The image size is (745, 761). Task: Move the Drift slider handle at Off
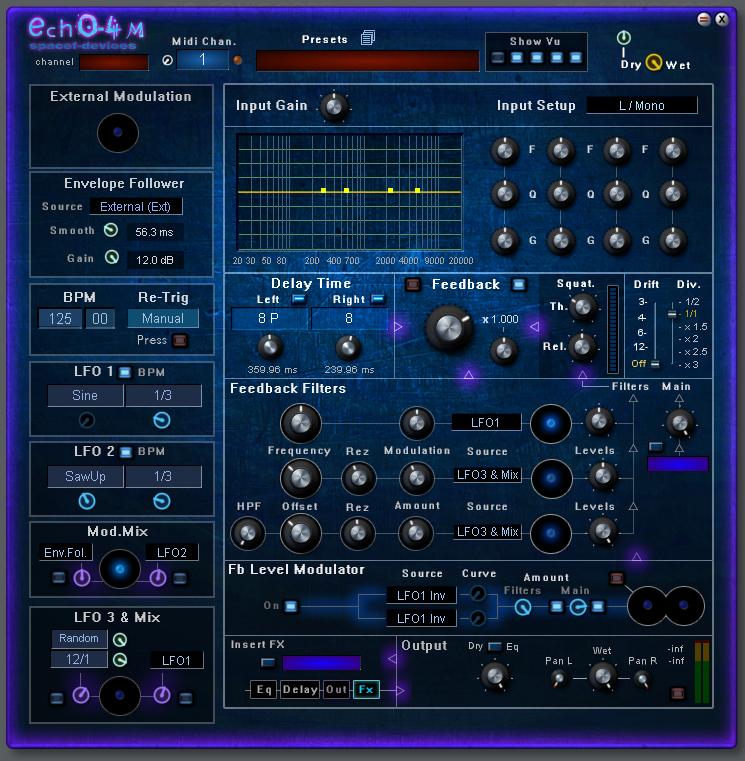tap(655, 364)
